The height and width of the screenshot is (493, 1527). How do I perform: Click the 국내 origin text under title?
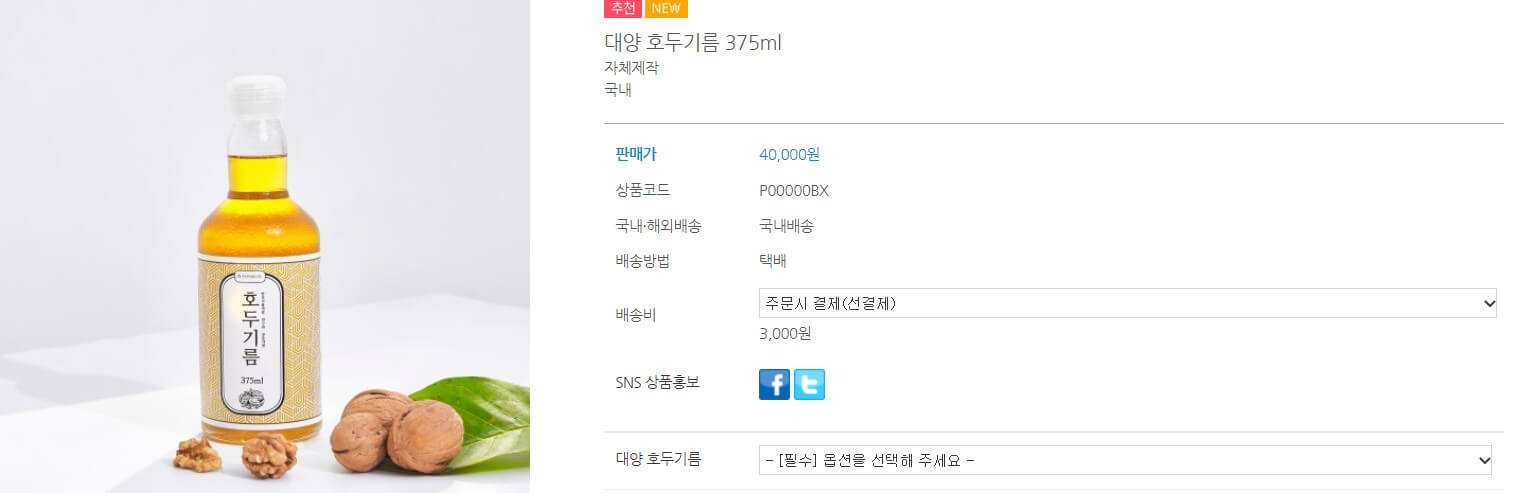point(618,90)
